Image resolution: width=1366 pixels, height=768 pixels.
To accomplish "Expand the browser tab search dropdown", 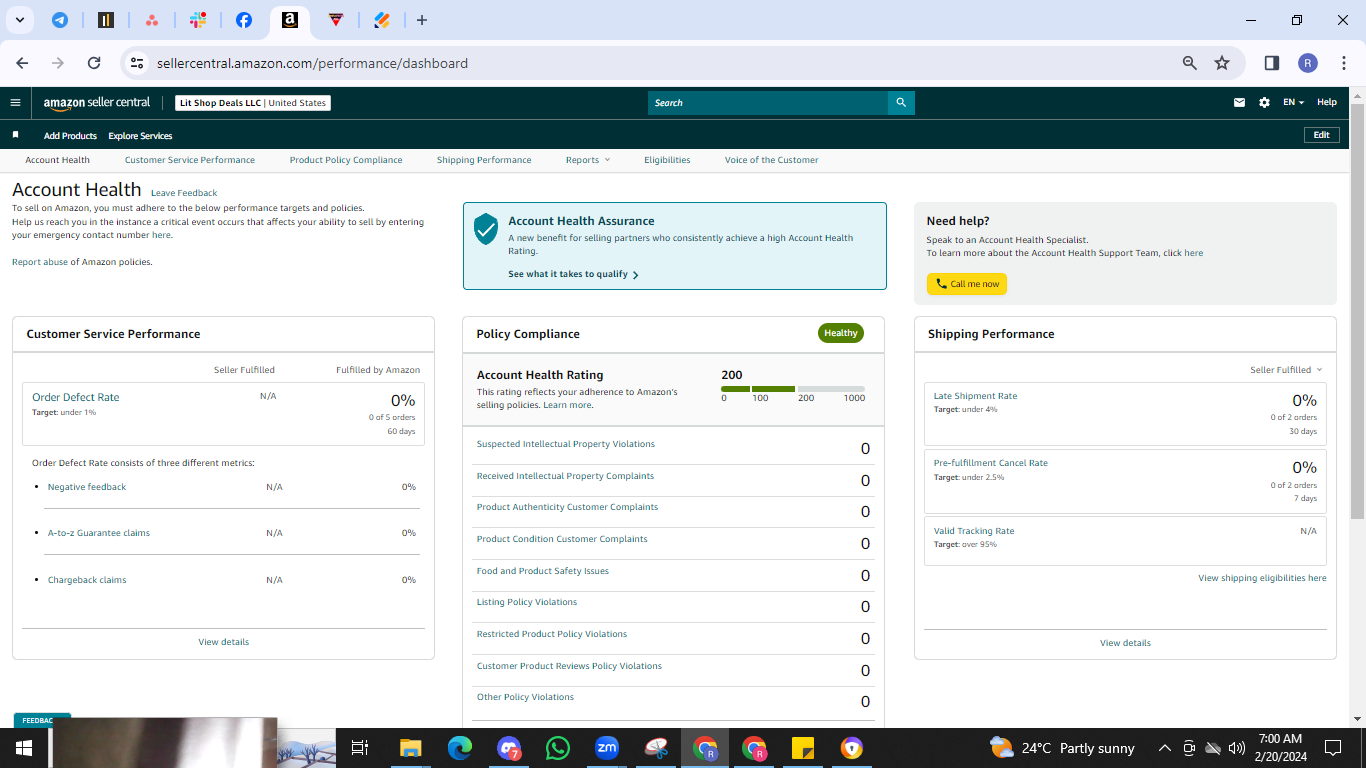I will [19, 20].
